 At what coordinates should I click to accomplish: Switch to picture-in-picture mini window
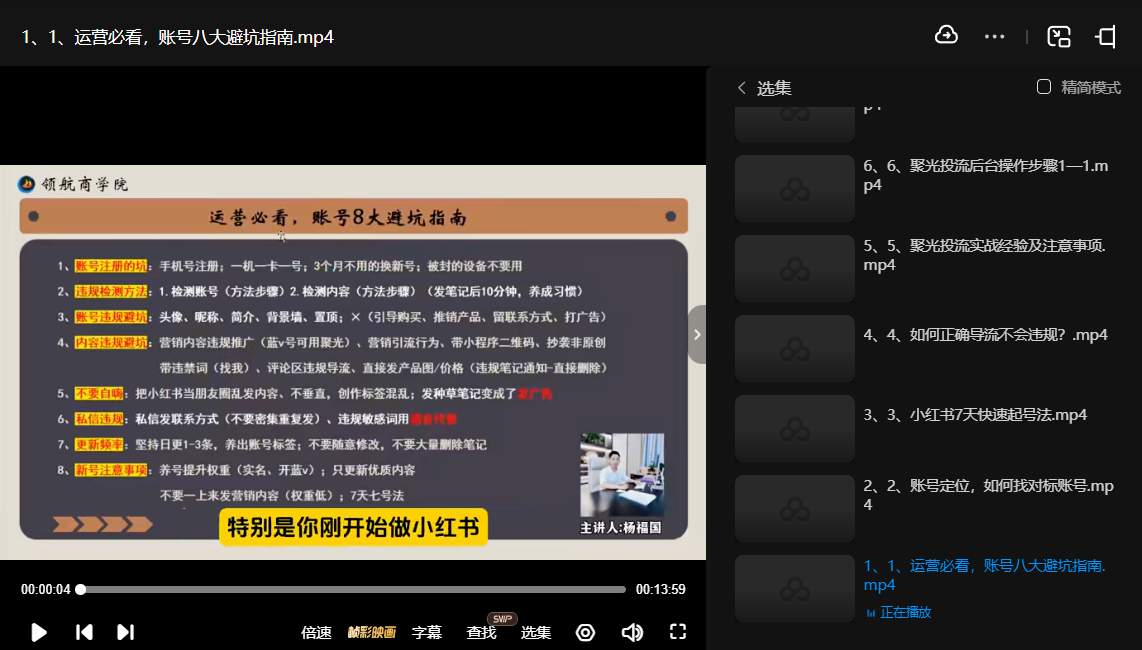click(x=1059, y=37)
